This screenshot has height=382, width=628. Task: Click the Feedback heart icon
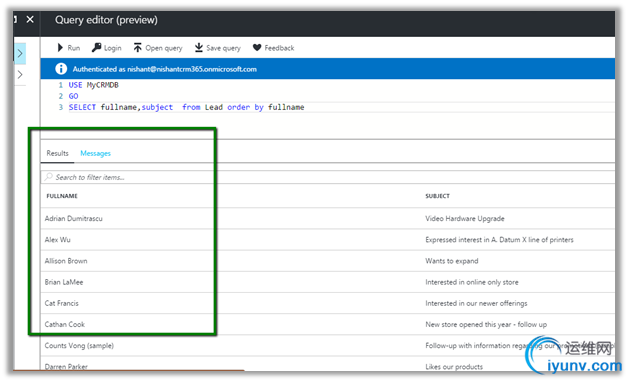click(257, 48)
